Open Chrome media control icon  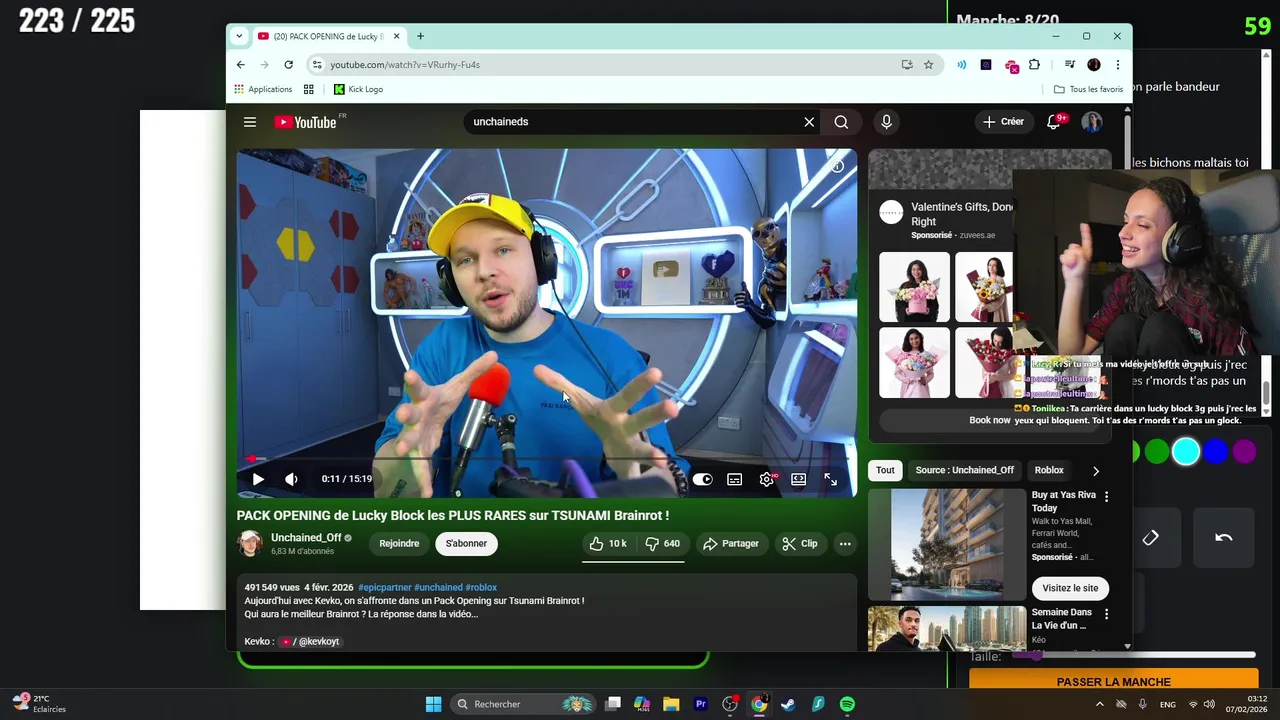(x=1069, y=64)
